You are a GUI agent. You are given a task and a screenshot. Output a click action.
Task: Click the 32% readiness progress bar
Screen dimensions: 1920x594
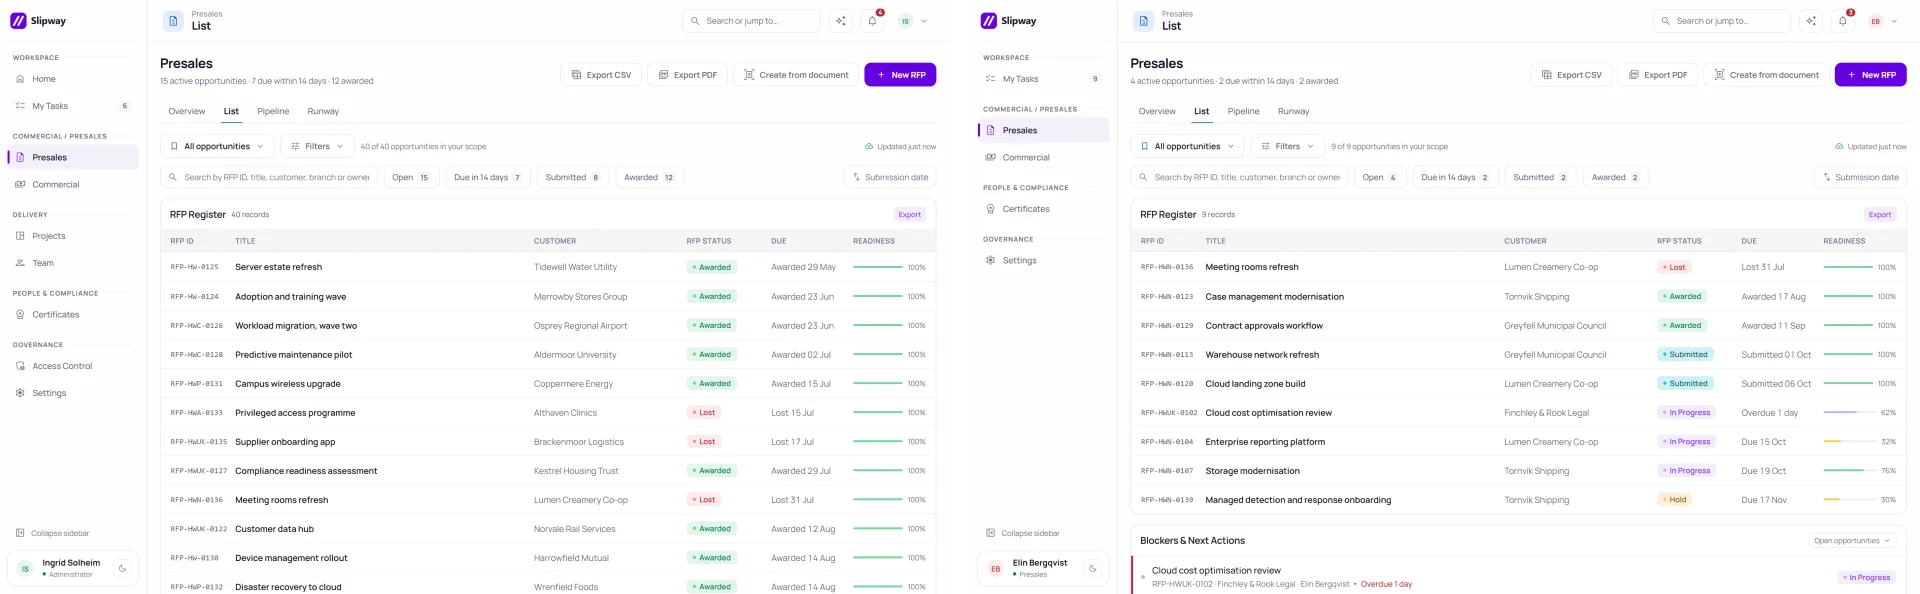[x=1848, y=442]
